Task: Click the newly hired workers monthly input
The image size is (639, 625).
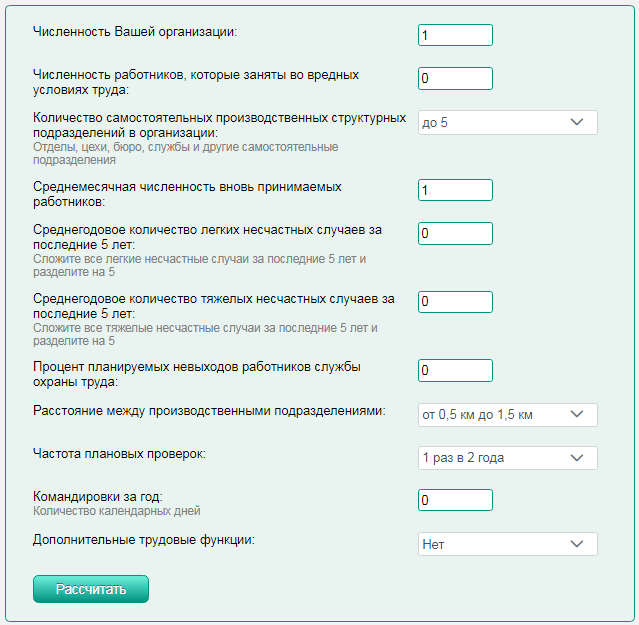Action: pyautogui.click(x=455, y=190)
